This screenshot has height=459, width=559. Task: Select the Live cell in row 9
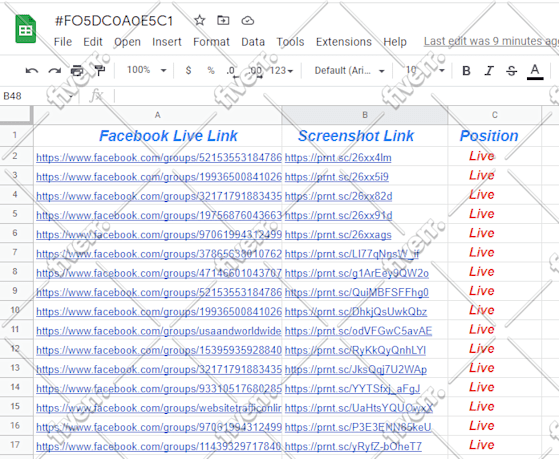494,291
